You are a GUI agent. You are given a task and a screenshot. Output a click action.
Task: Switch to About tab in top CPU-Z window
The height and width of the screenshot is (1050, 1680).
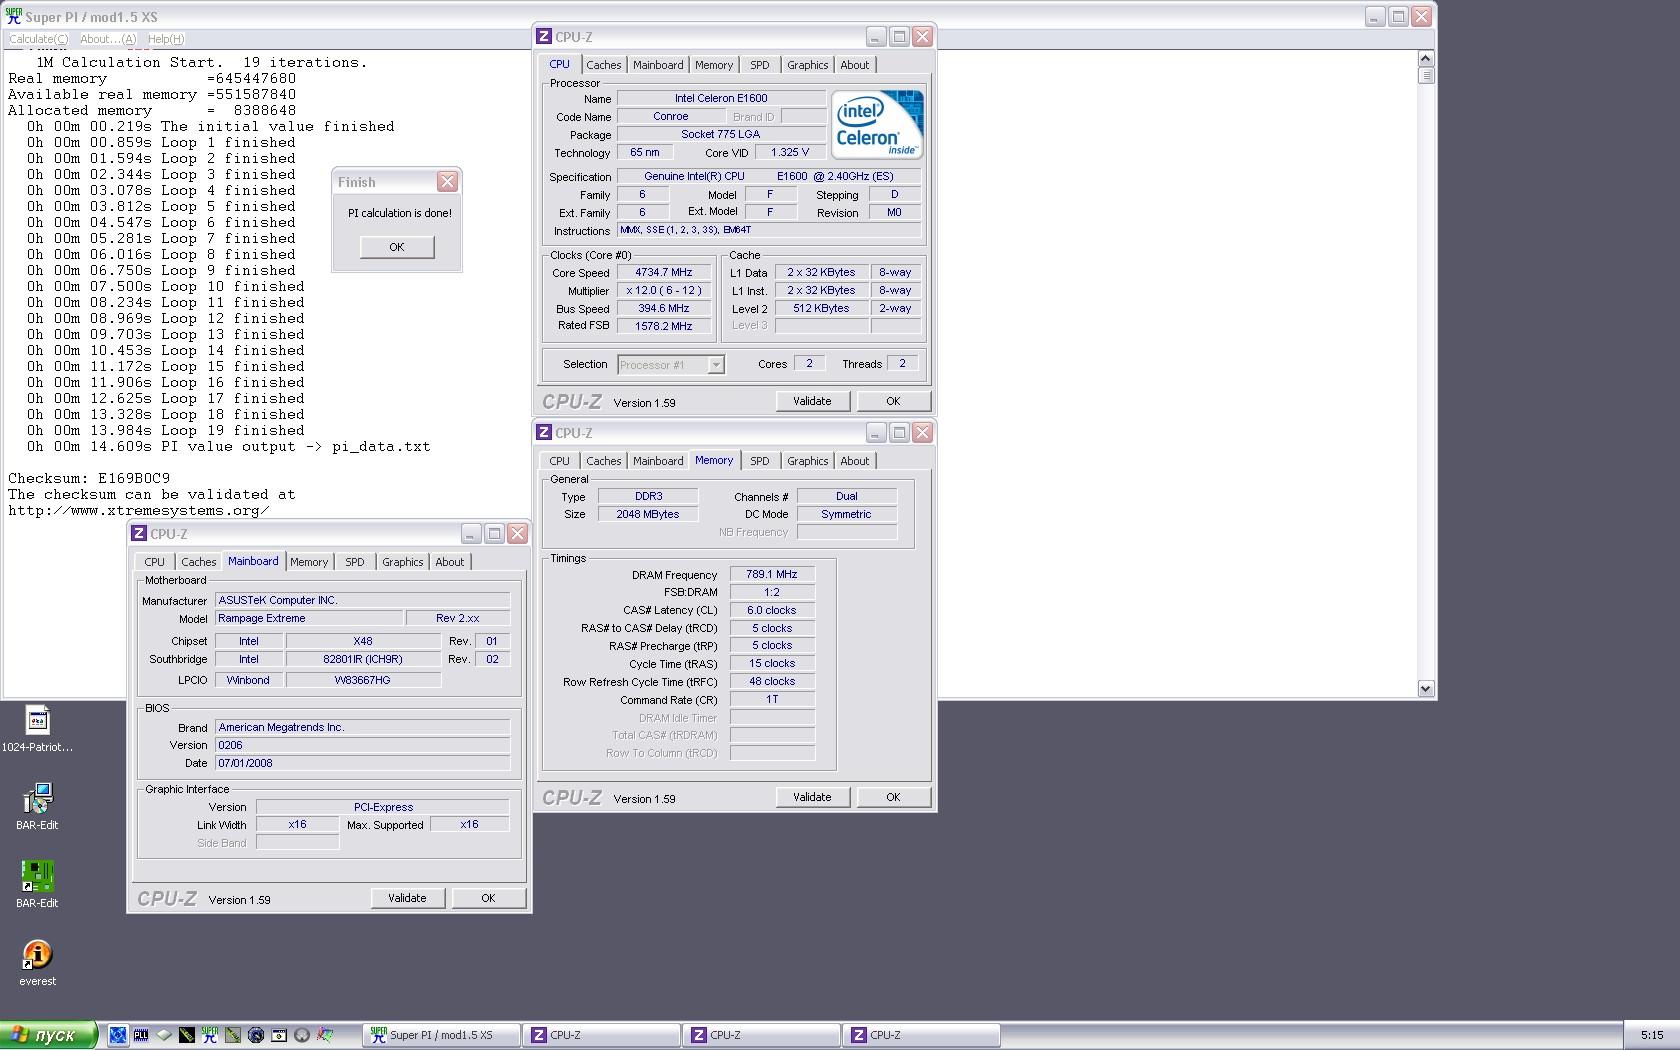854,65
